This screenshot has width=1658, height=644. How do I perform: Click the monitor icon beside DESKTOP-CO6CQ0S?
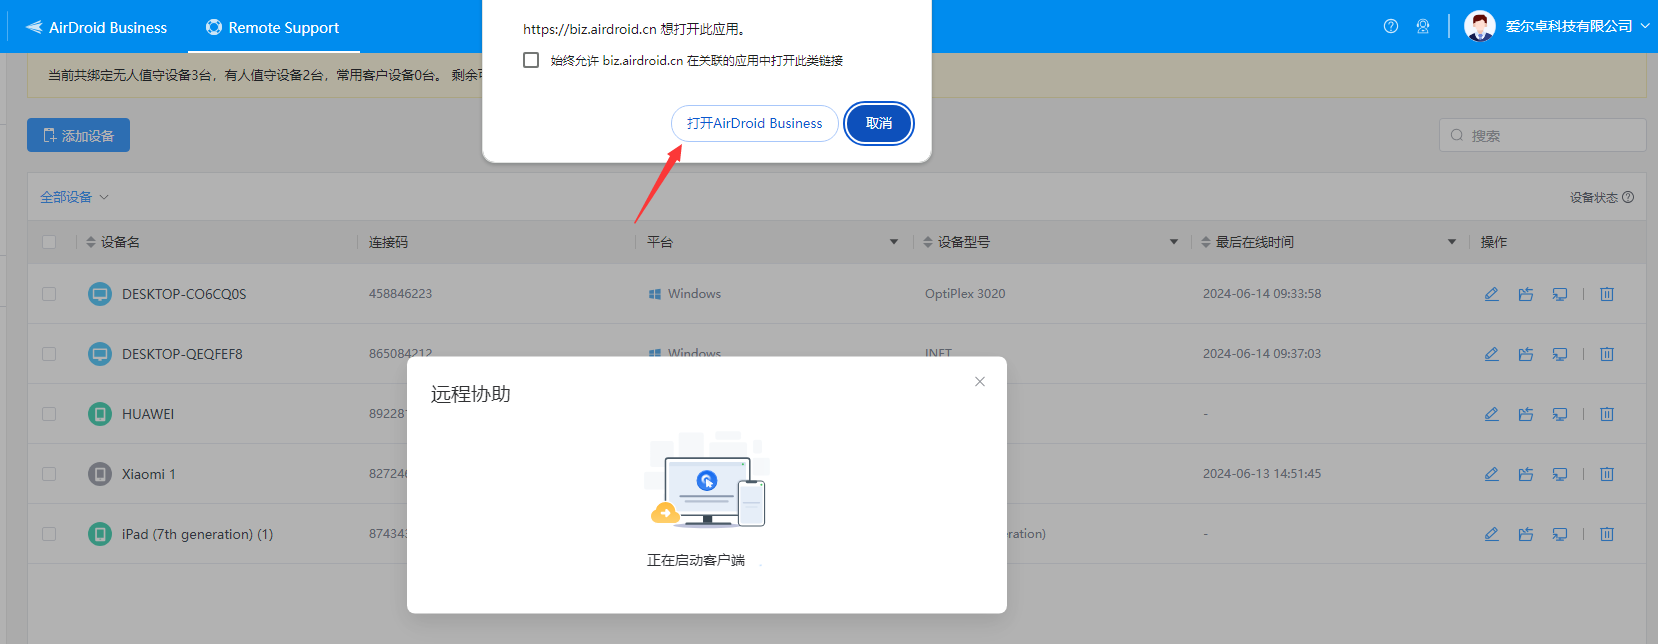click(x=100, y=294)
